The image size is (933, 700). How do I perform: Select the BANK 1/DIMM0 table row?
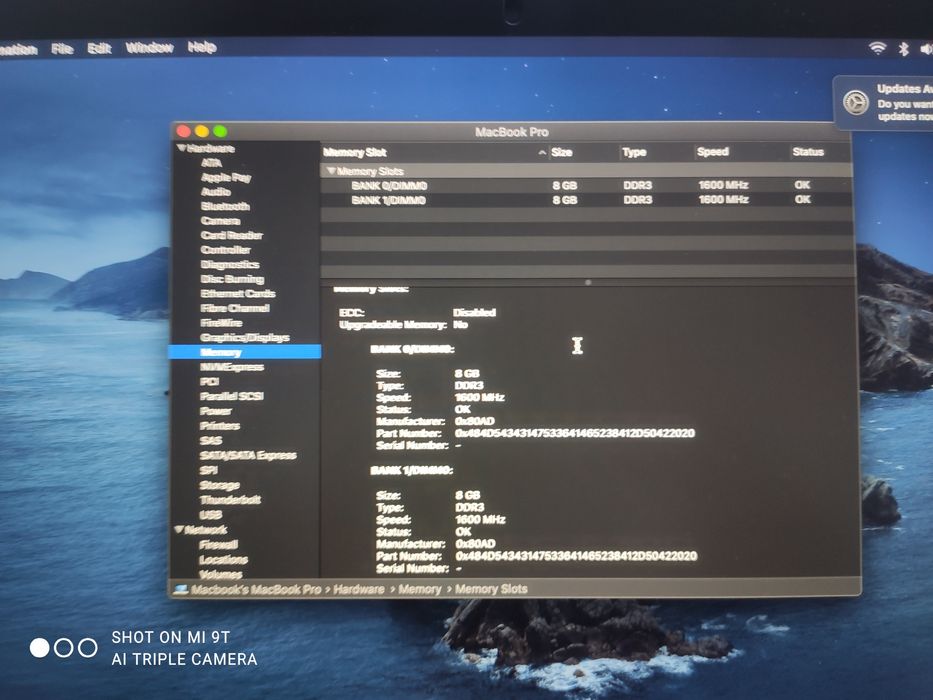click(x=586, y=199)
